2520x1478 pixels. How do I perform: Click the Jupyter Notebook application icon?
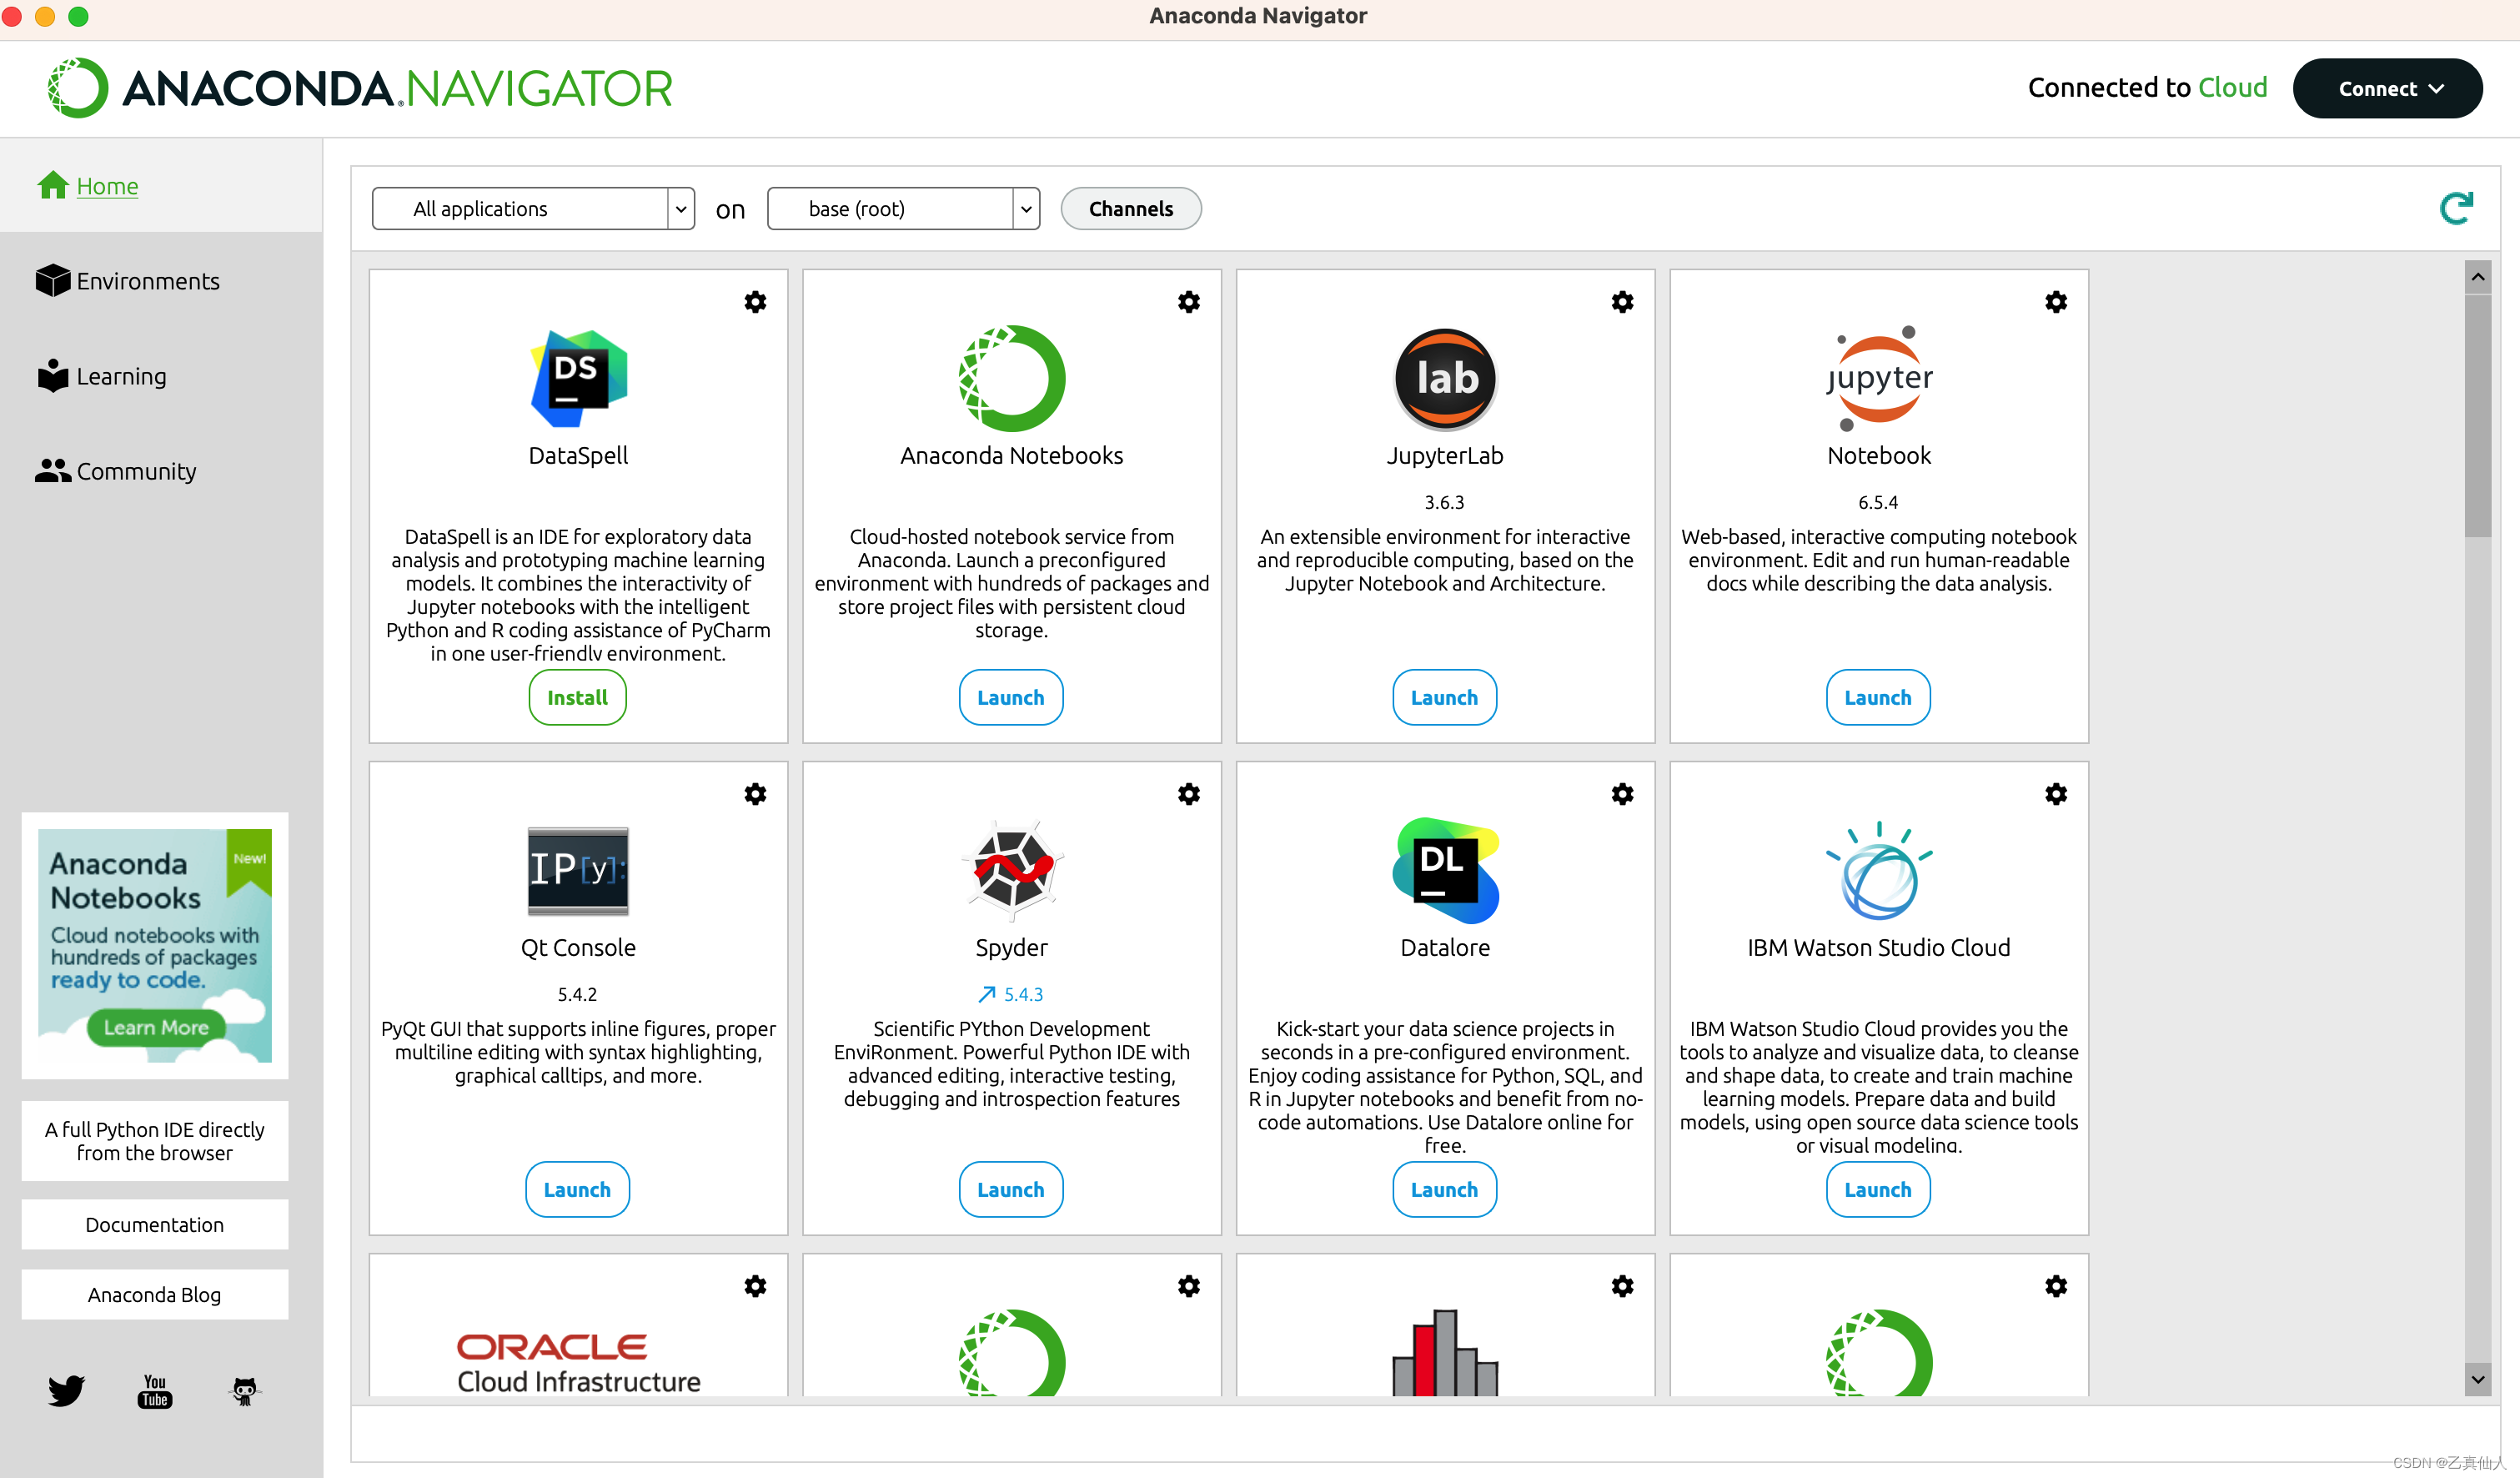[1878, 375]
